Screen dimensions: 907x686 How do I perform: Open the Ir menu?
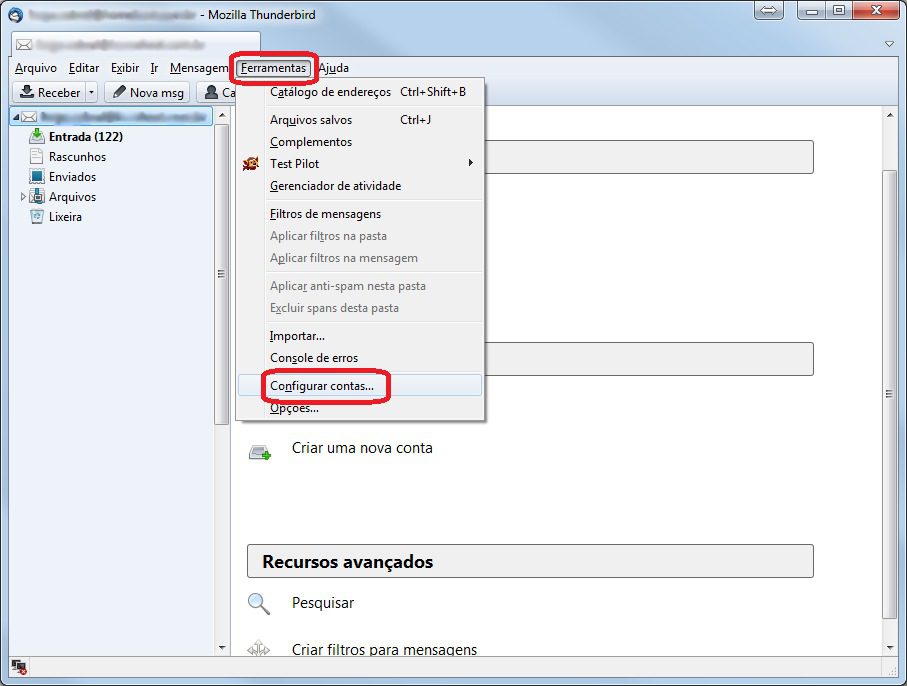click(x=154, y=68)
